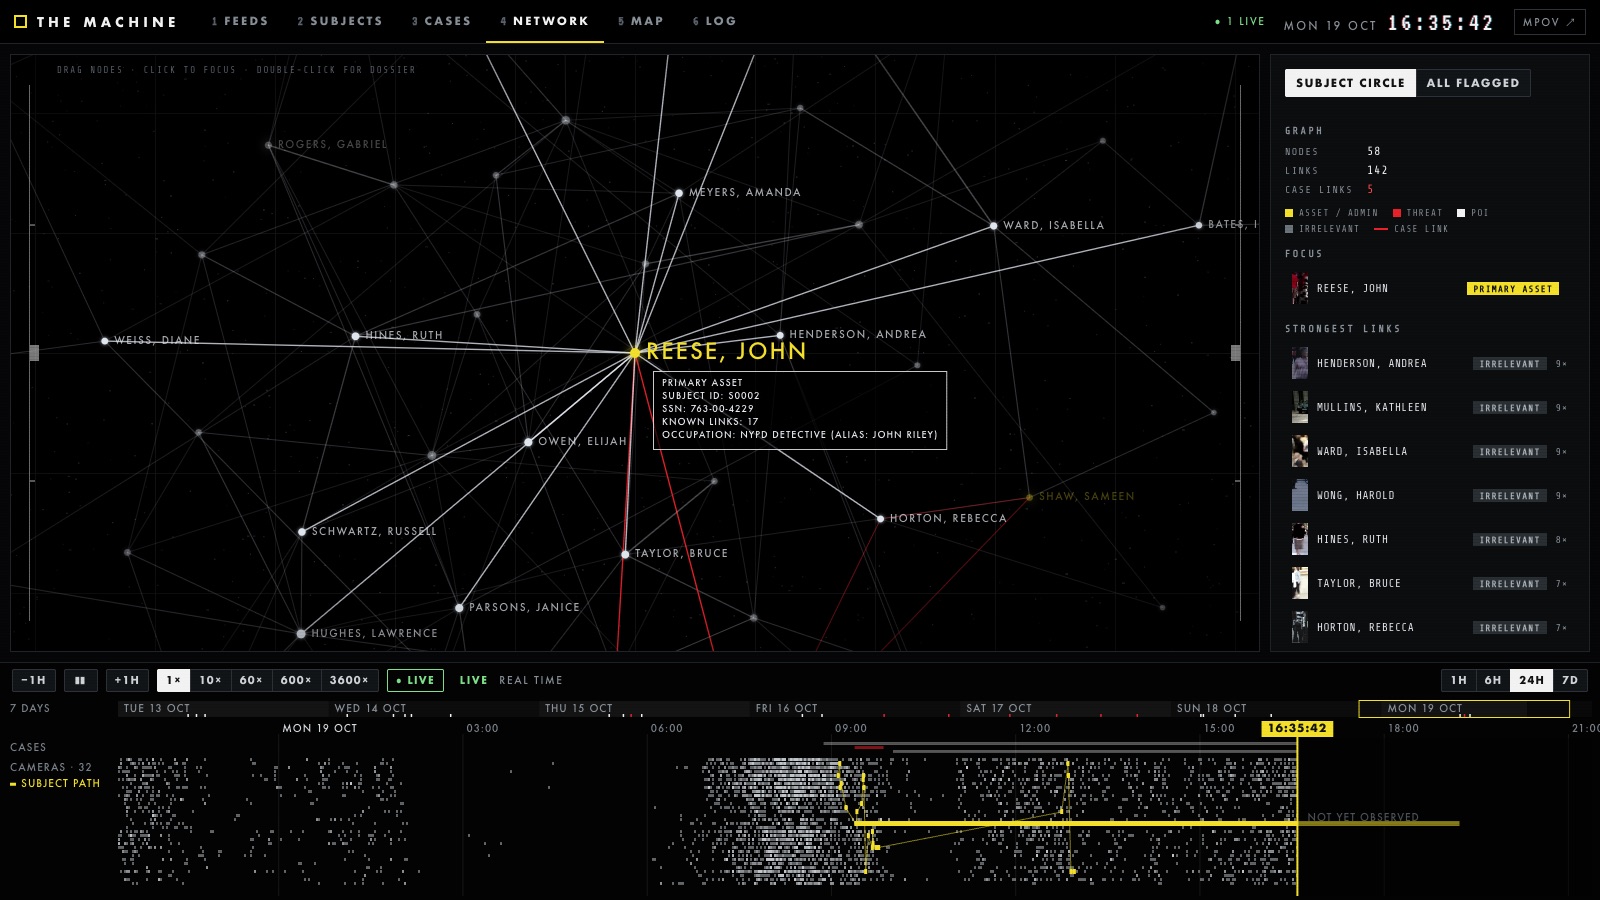Click the green LIVE button

pyautogui.click(x=416, y=680)
